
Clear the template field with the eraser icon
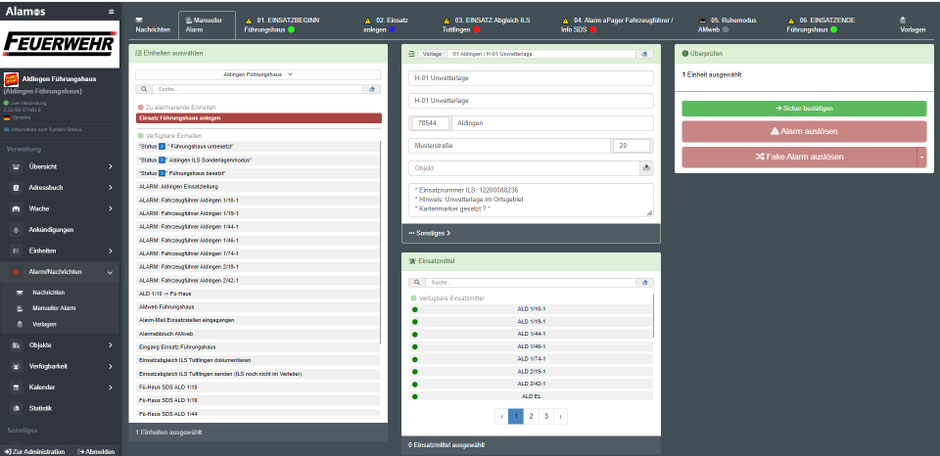(x=644, y=54)
